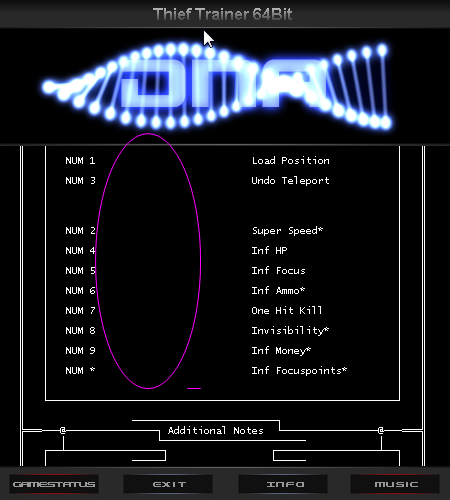Click the NUM 1 hotkey label
Screen dimensions: 450x500
(x=80, y=161)
